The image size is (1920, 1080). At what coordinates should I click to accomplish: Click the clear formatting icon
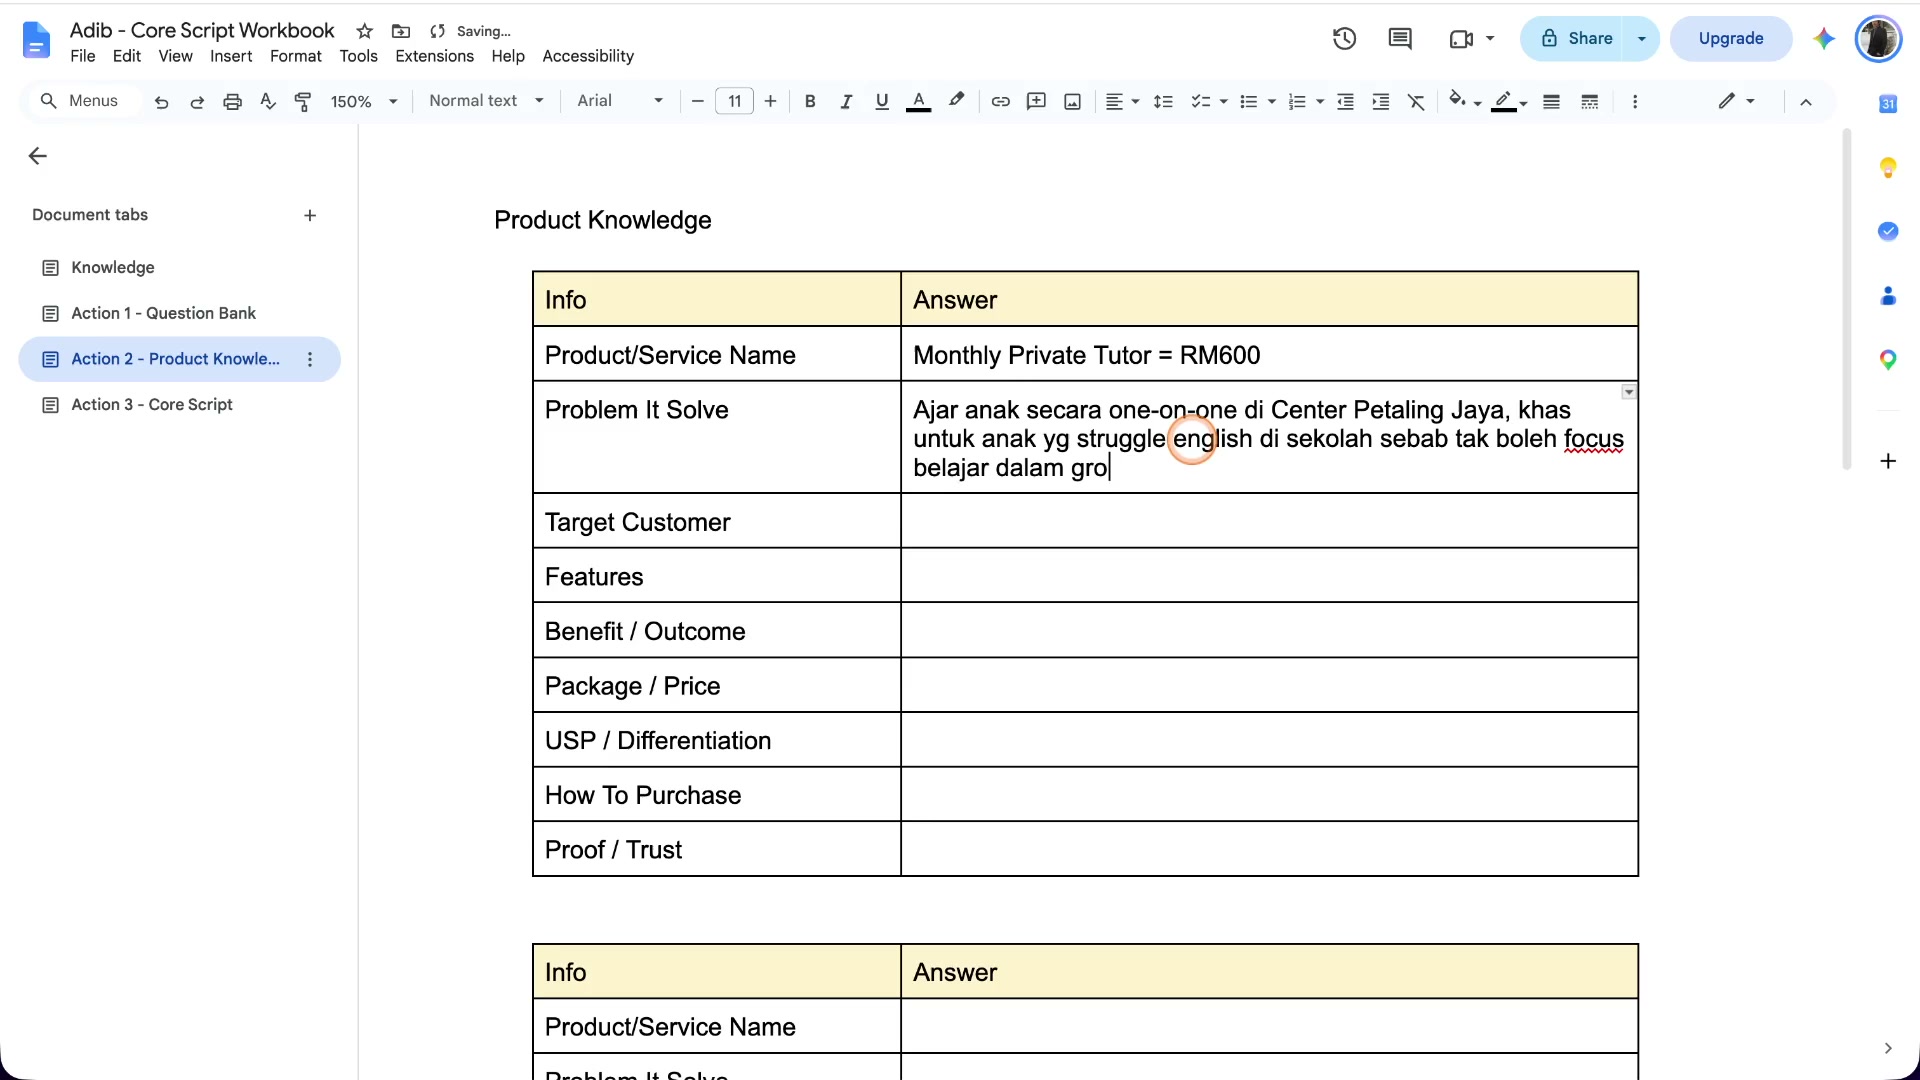click(x=1416, y=101)
